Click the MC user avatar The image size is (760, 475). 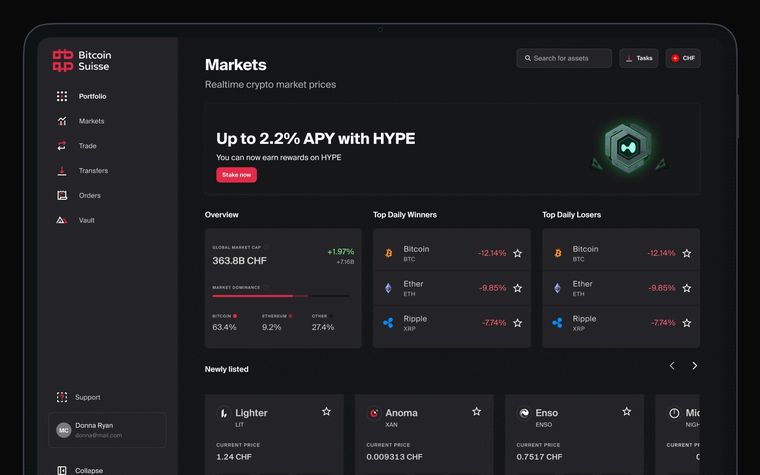[x=63, y=430]
